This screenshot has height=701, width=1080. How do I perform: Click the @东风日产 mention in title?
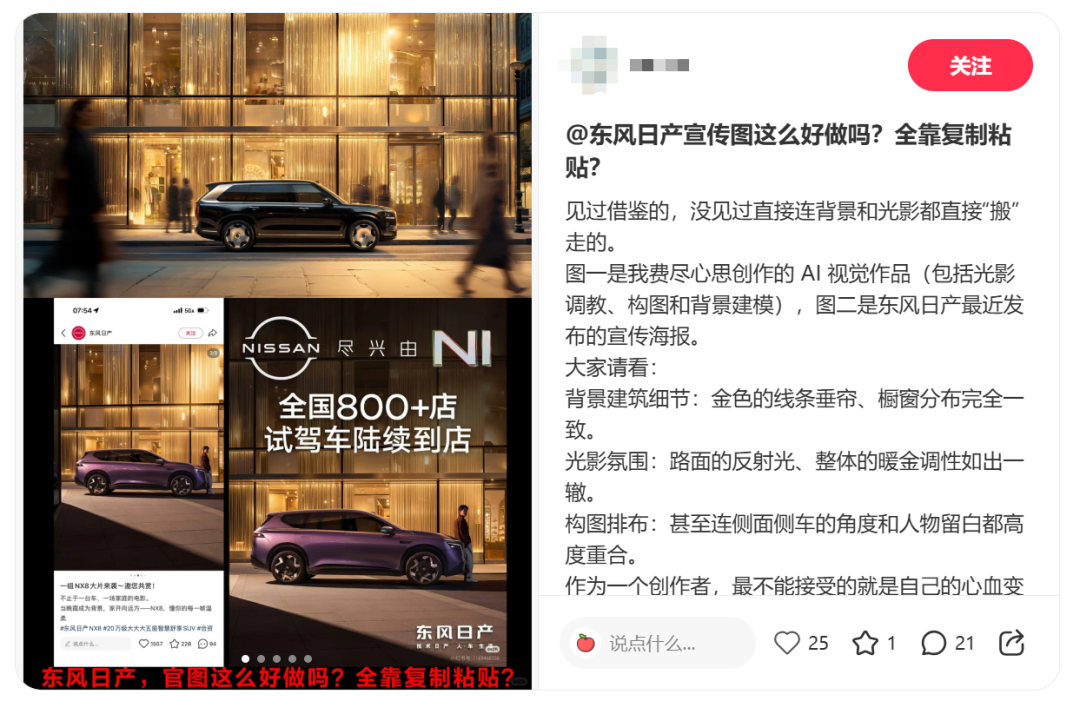click(x=623, y=134)
